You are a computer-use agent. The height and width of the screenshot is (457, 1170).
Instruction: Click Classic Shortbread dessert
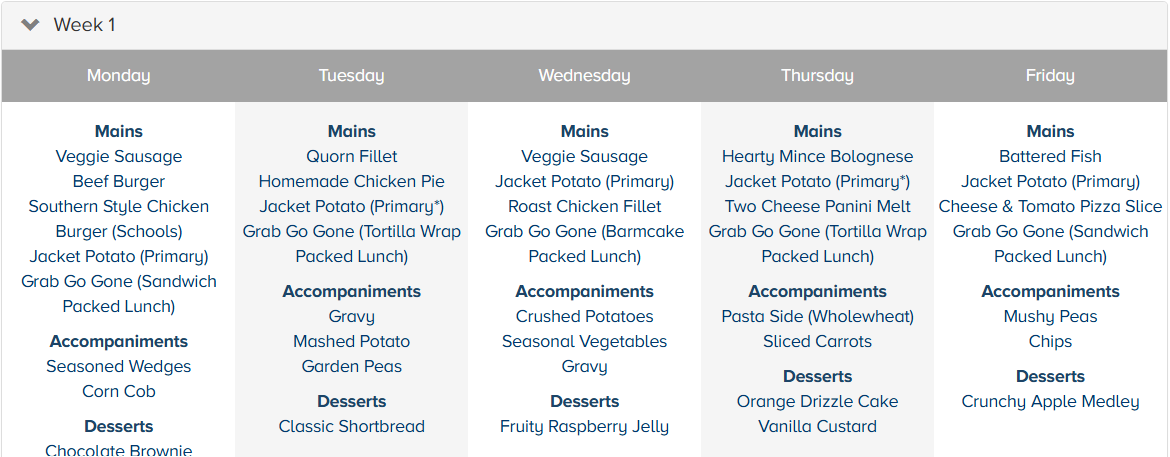[352, 427]
